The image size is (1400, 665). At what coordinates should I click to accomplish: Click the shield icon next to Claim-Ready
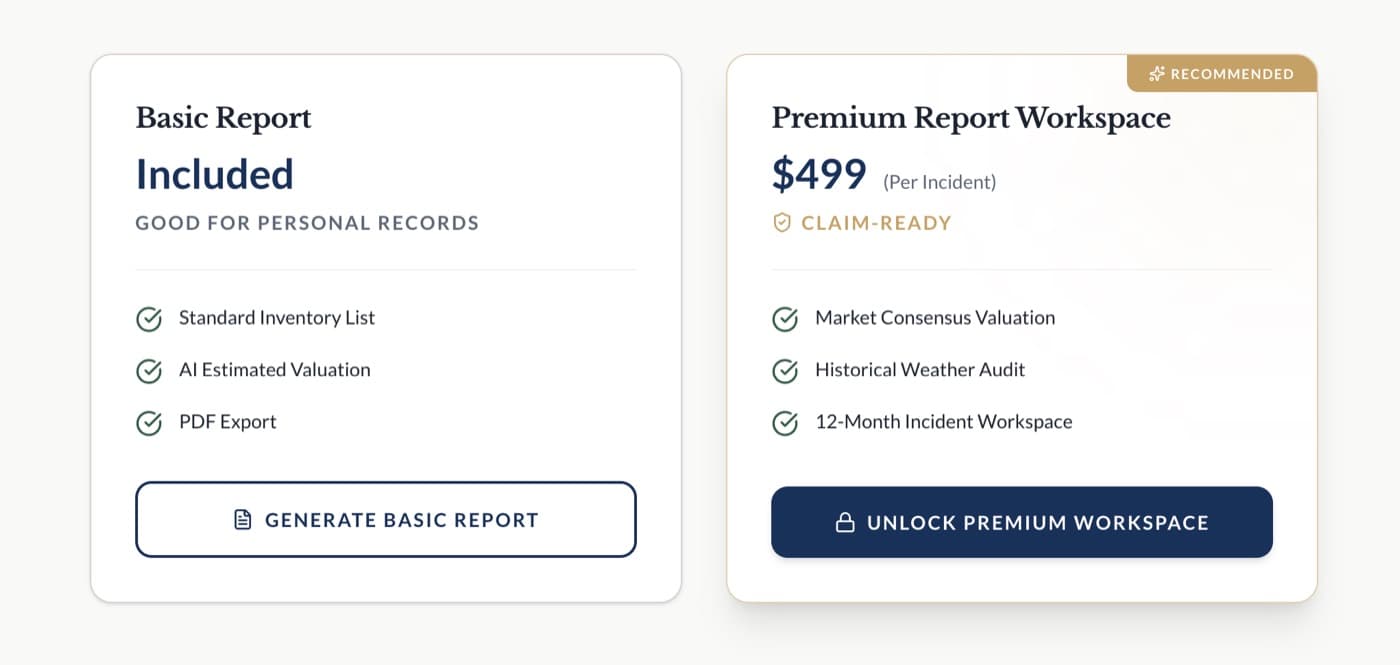point(782,222)
